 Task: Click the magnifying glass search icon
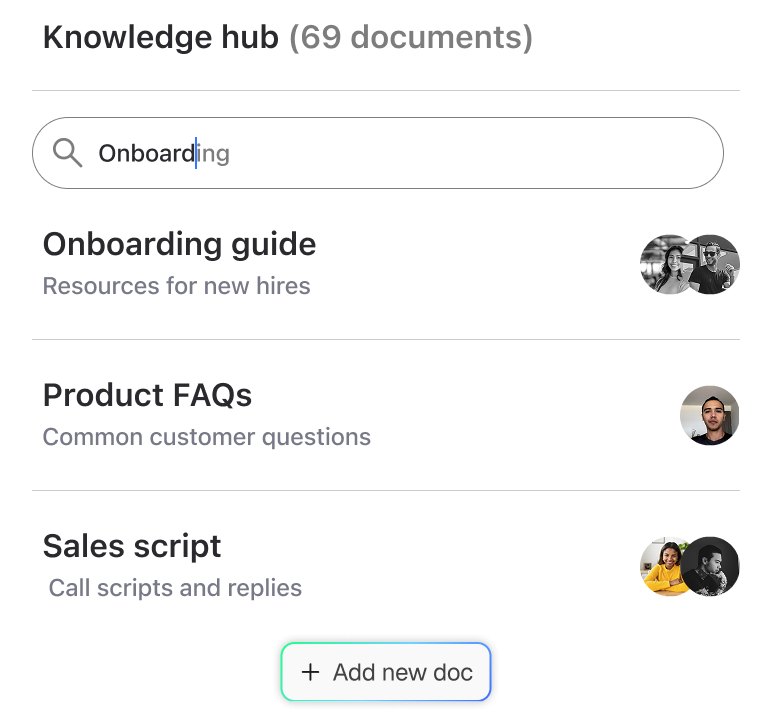(67, 153)
